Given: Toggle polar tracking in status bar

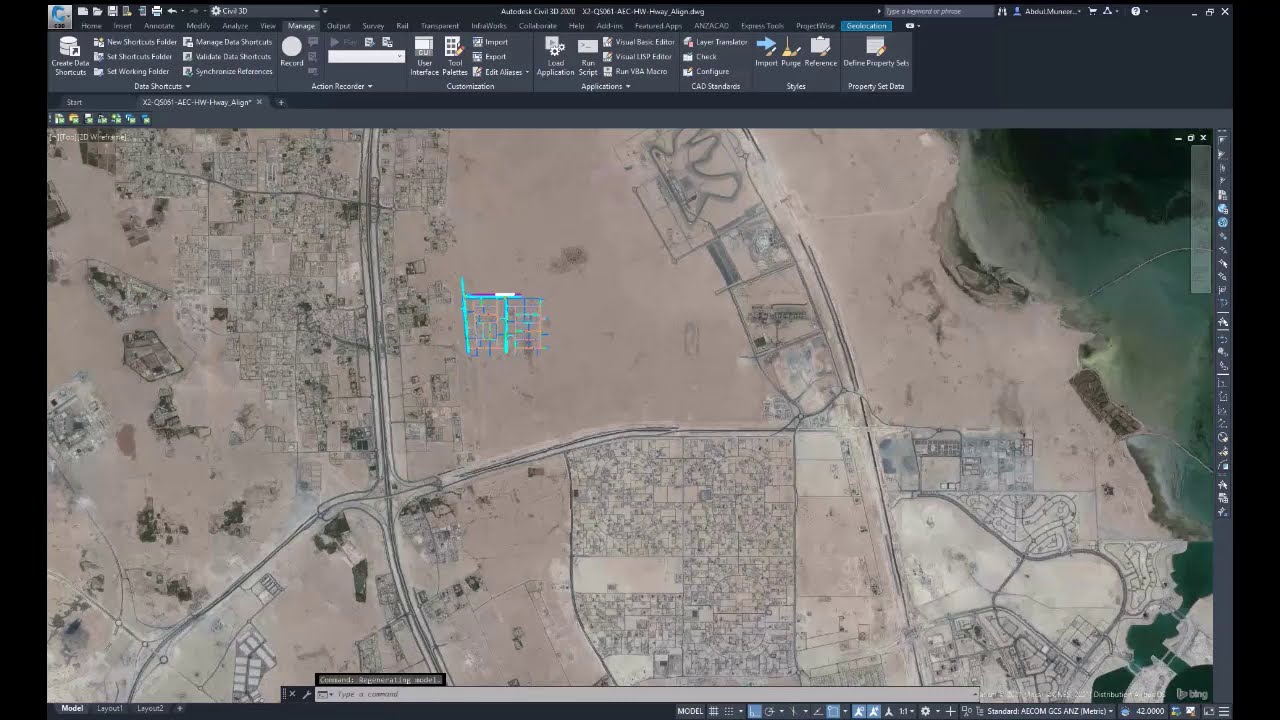Looking at the screenshot, I should (x=770, y=711).
